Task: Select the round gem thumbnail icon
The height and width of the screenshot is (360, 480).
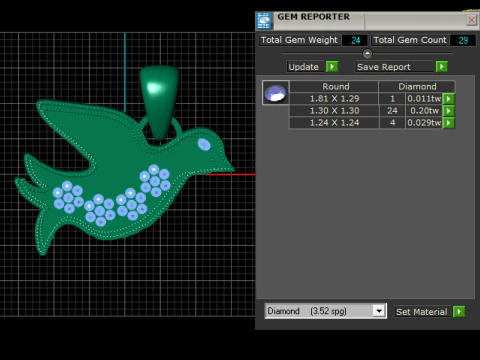Action: (x=276, y=93)
